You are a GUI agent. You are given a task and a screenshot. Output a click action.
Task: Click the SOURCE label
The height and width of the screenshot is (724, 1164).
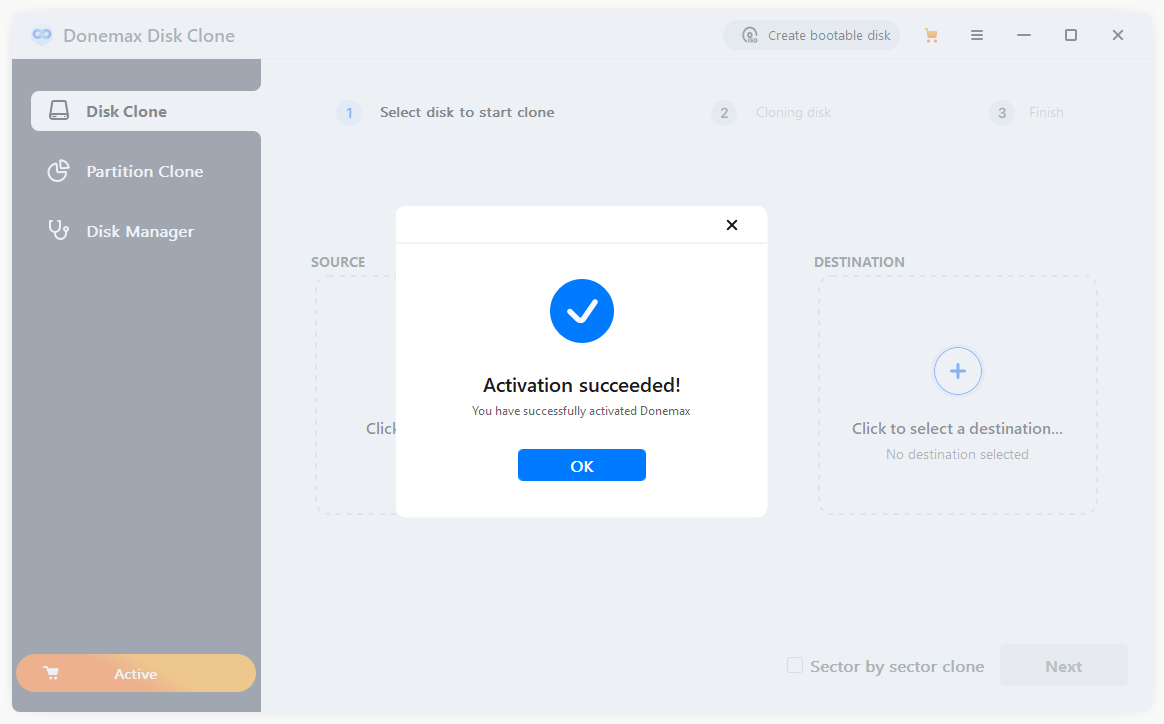click(x=338, y=261)
